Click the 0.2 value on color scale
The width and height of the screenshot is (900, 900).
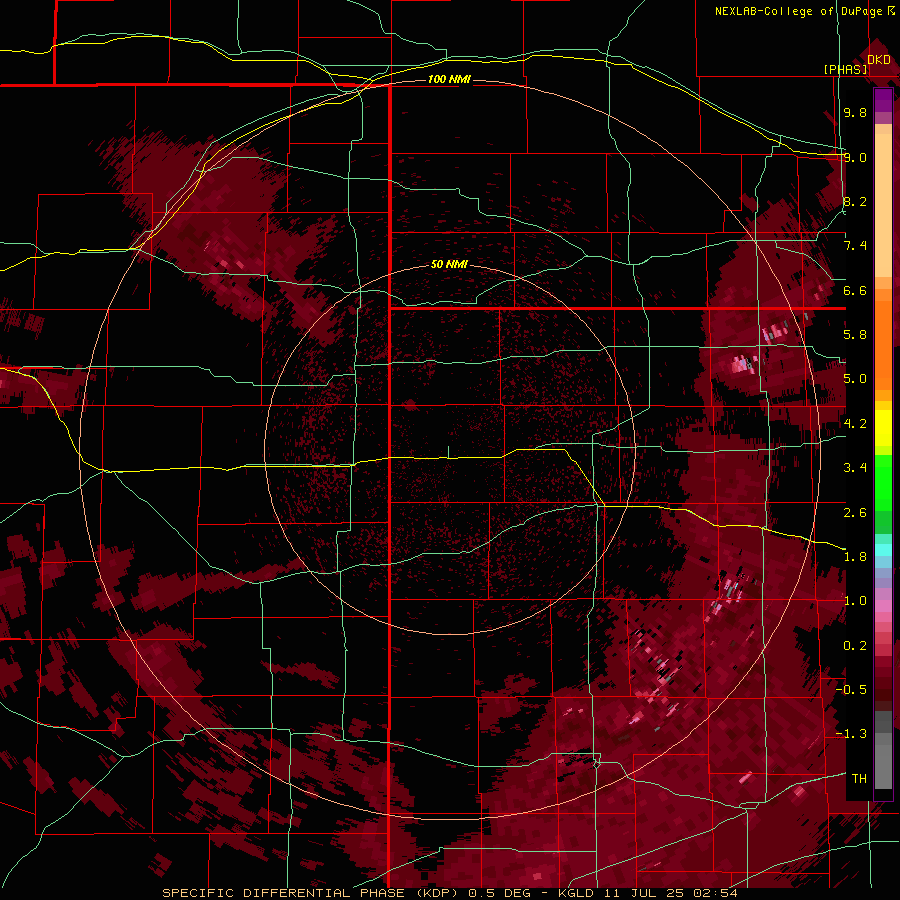coord(855,646)
